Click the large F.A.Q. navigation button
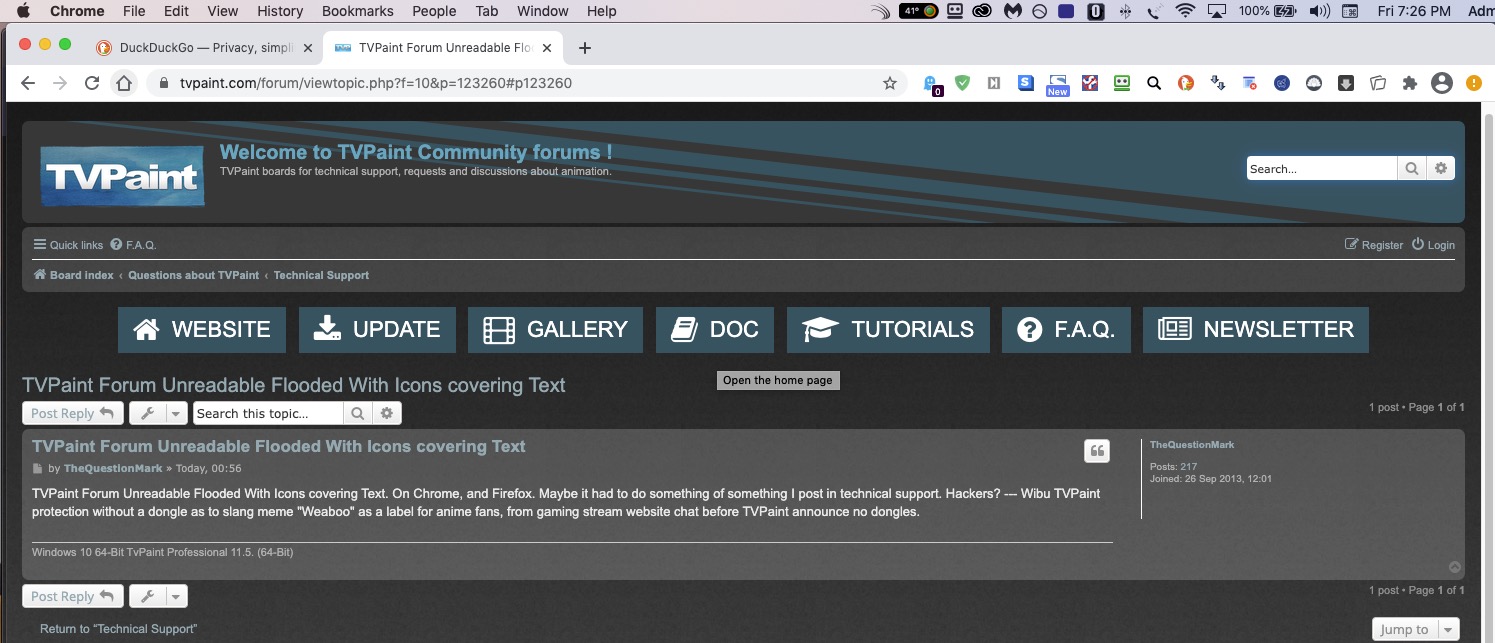 pos(1066,330)
